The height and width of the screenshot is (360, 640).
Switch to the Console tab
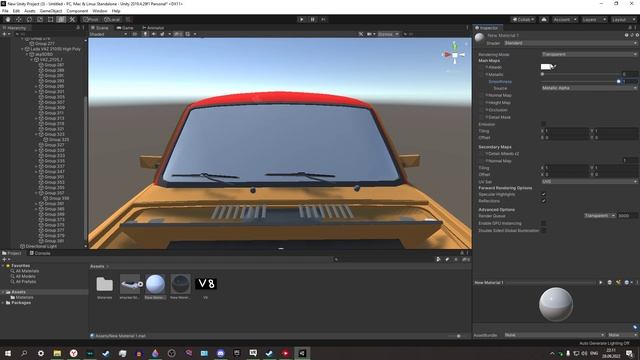pos(40,253)
